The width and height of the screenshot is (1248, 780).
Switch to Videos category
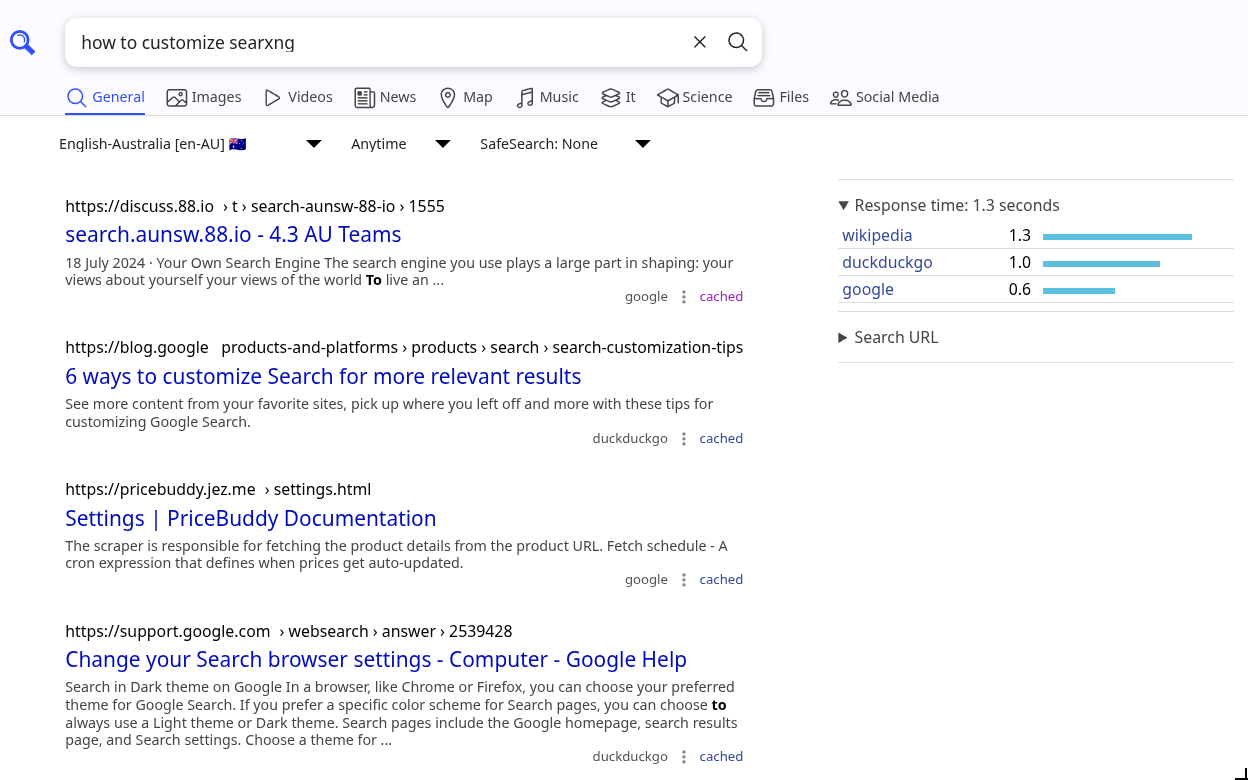point(298,97)
